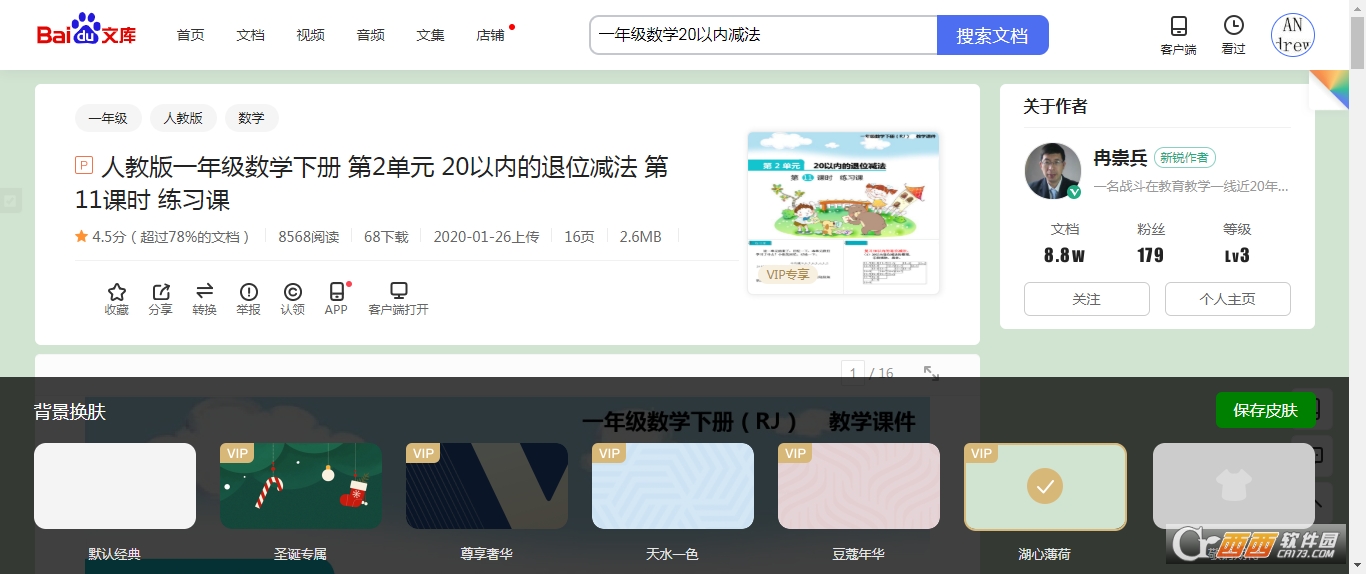1366x574 pixels.
Task: Select the 圣诞专属 Christmas skin
Action: pyautogui.click(x=301, y=486)
